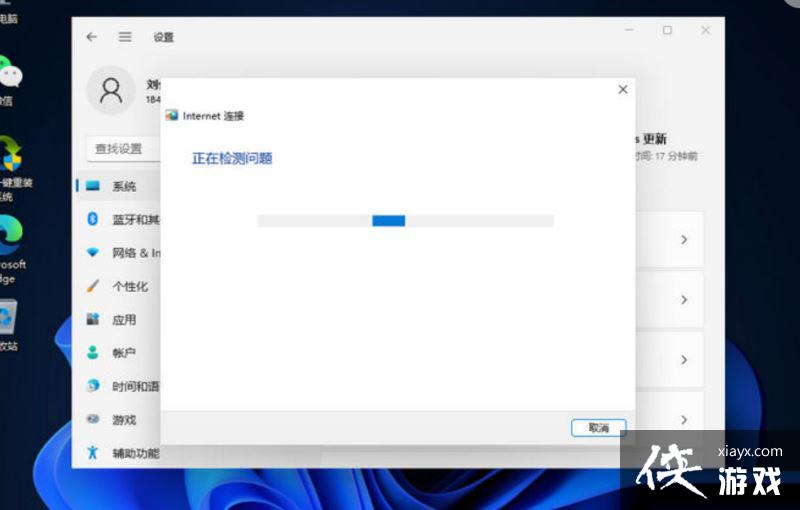The image size is (800, 510).
Task: Click the detection progress bar
Action: click(x=406, y=220)
